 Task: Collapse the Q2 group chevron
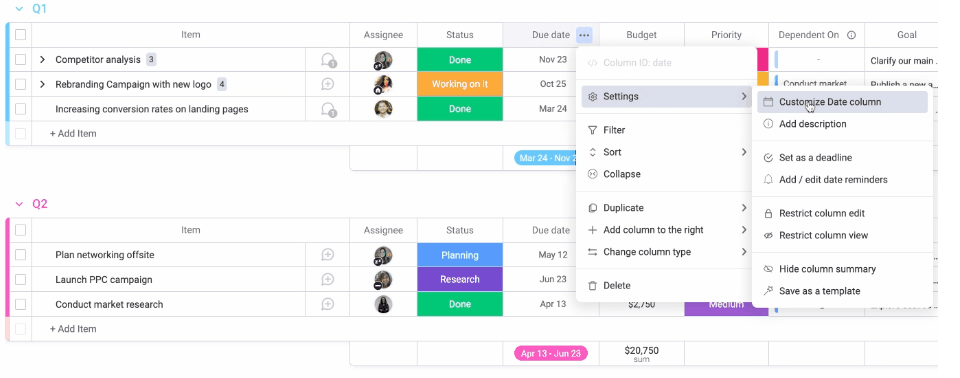coord(19,204)
